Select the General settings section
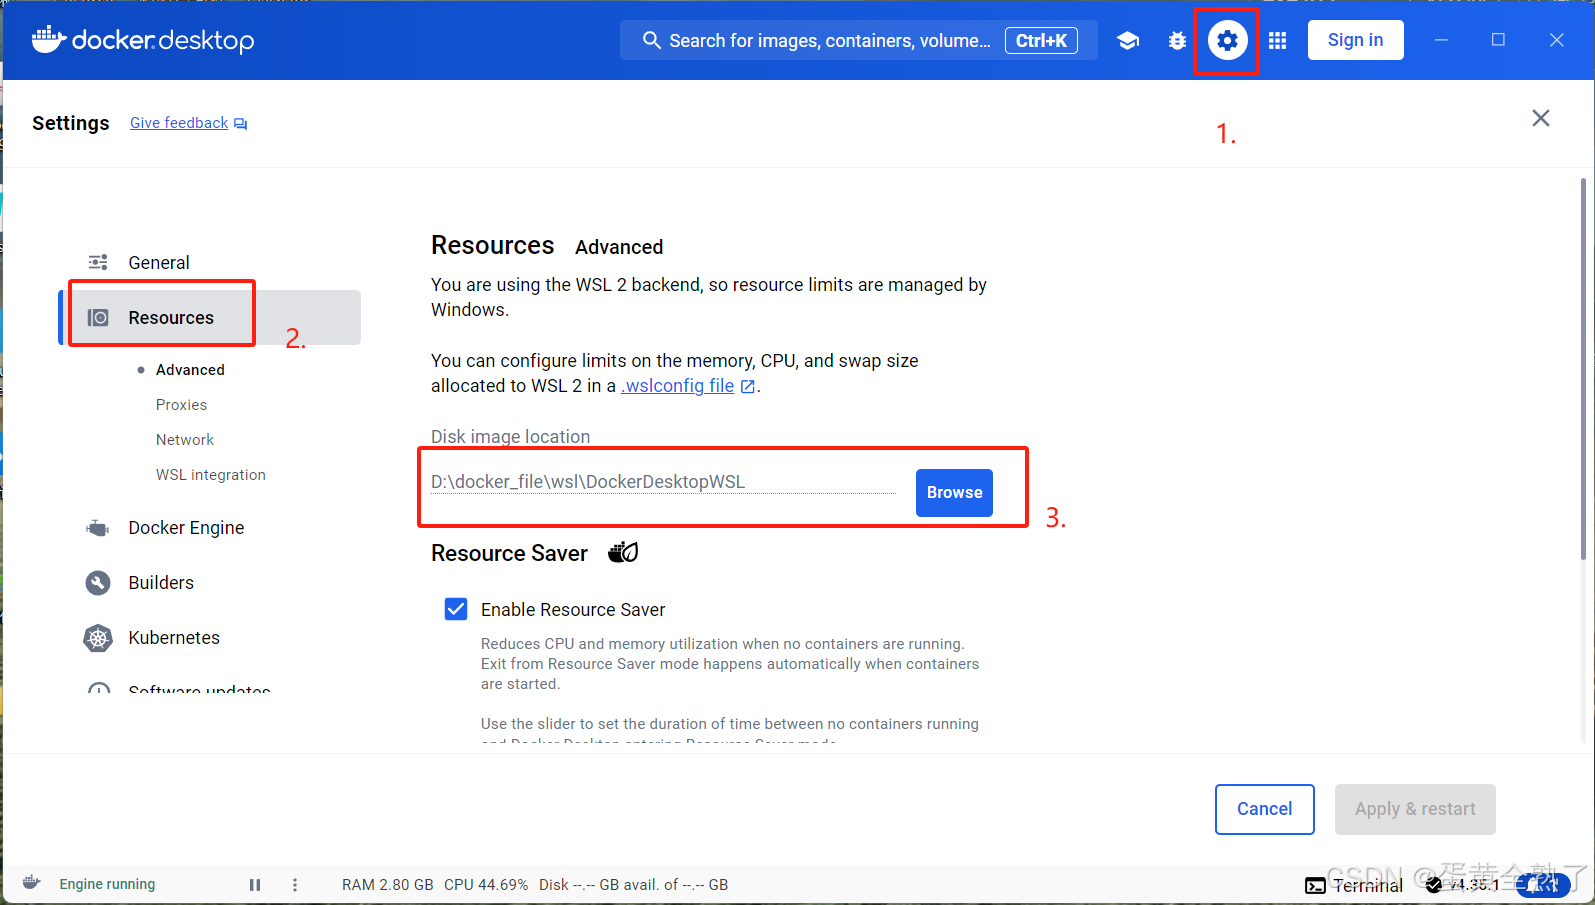The image size is (1595, 905). 210,262
